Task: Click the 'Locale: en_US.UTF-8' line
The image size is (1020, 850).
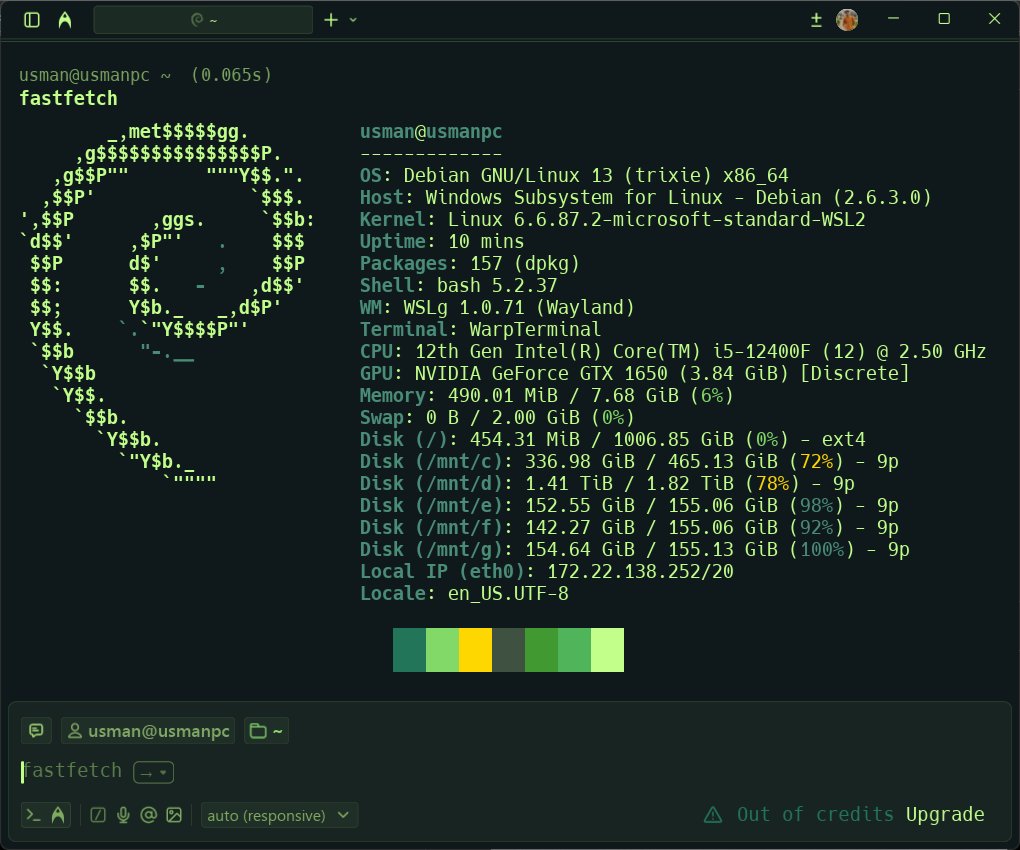Action: click(x=464, y=594)
